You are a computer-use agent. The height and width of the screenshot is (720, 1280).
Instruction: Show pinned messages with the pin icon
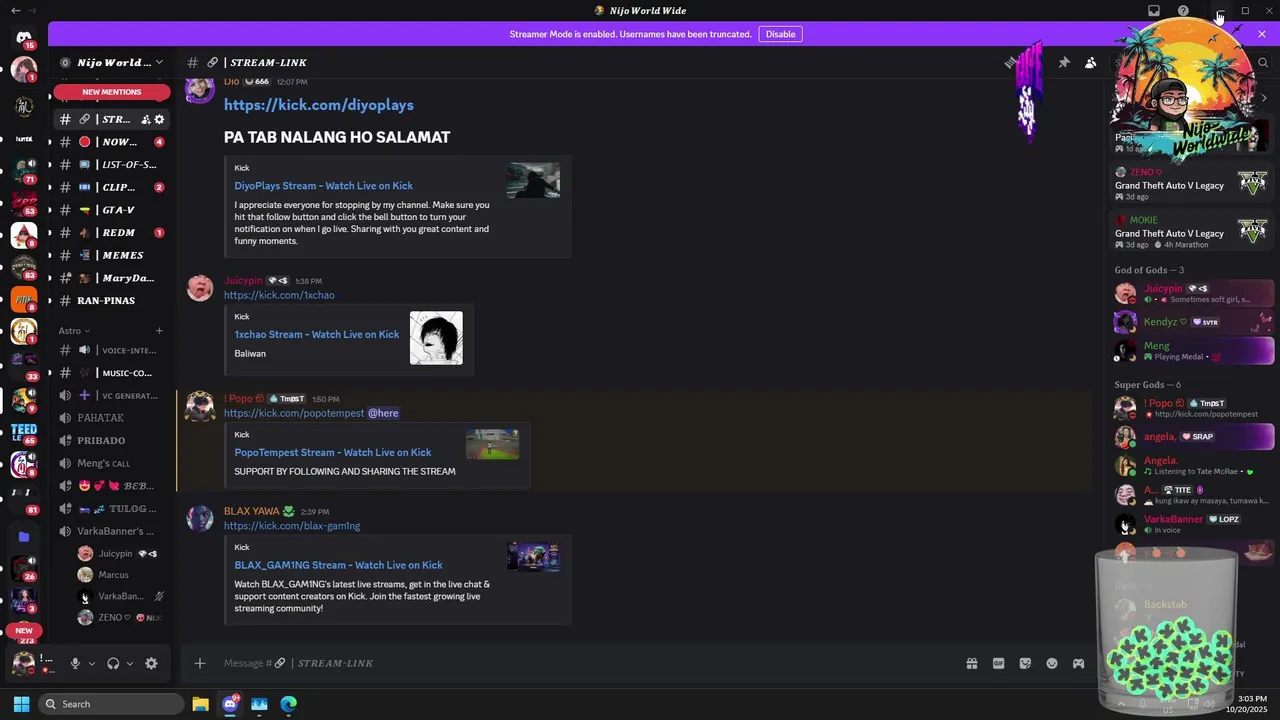(x=1064, y=62)
